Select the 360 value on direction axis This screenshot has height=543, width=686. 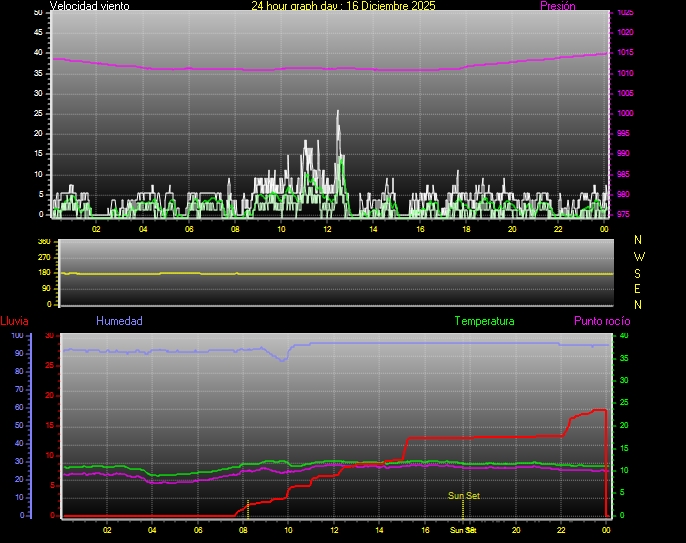point(43,242)
